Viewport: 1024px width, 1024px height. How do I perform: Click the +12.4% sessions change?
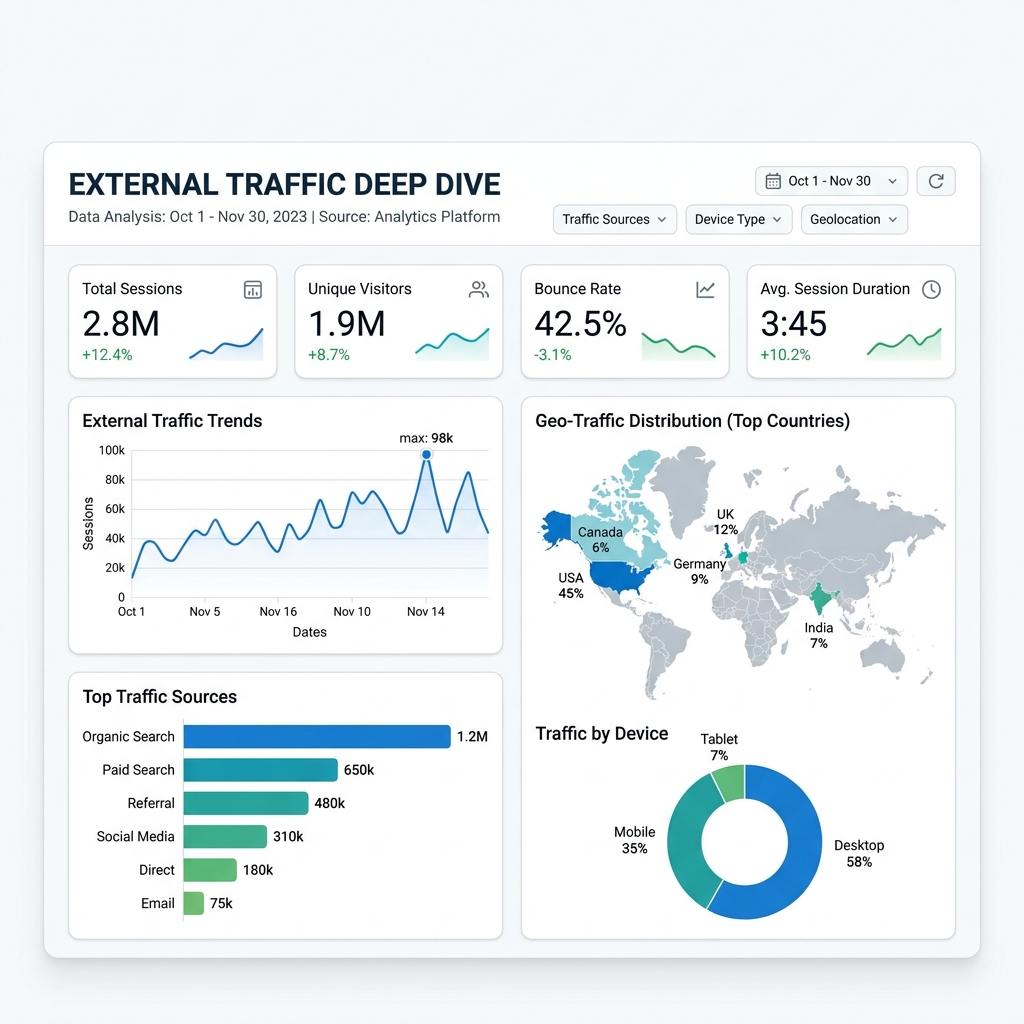click(107, 355)
